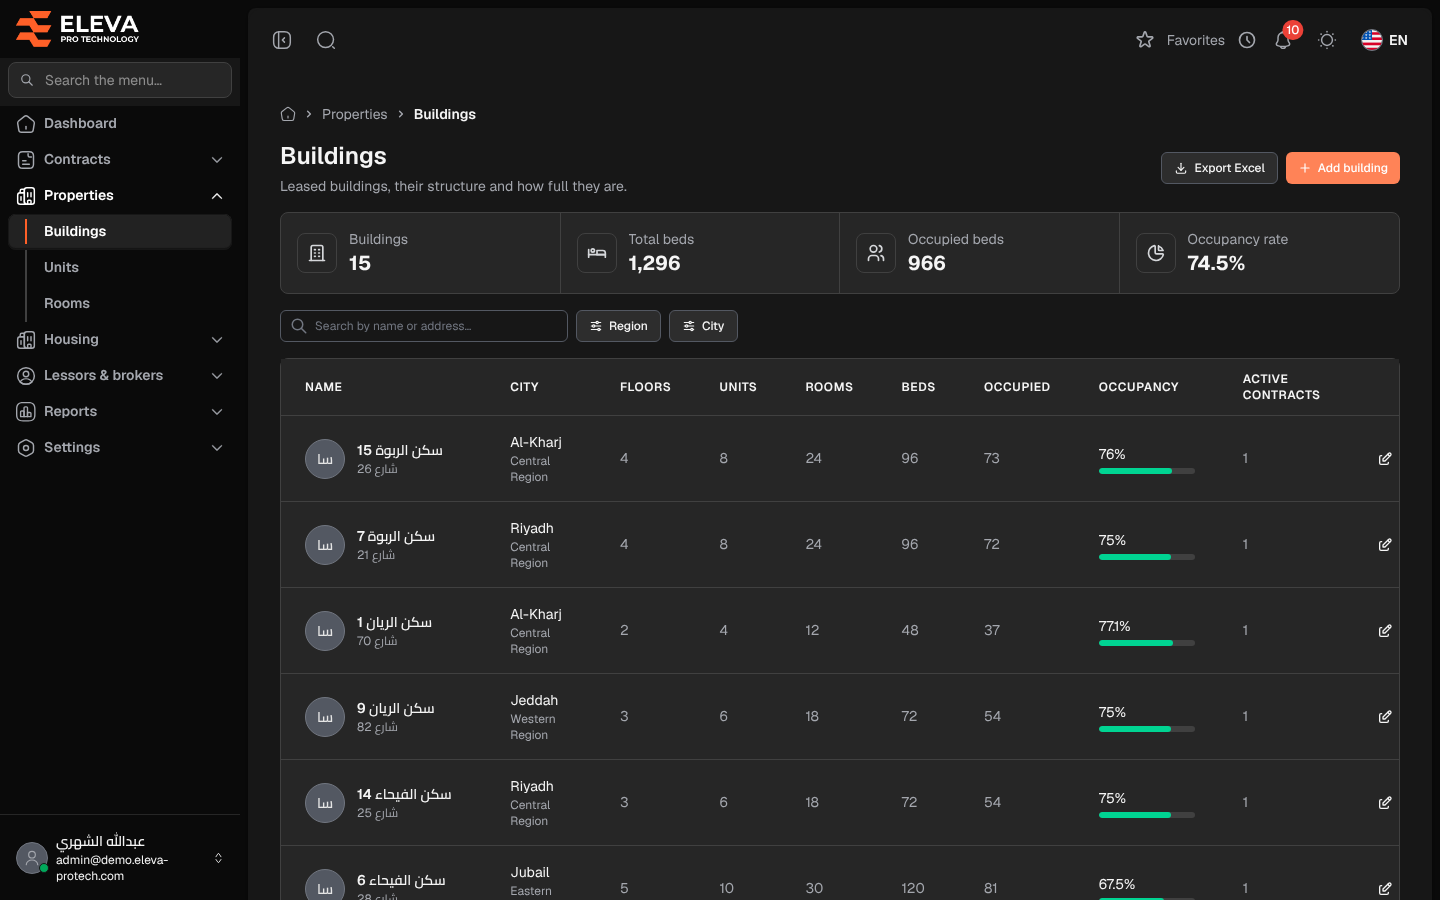
Task: Focus the Search the menu field
Action: click(120, 80)
